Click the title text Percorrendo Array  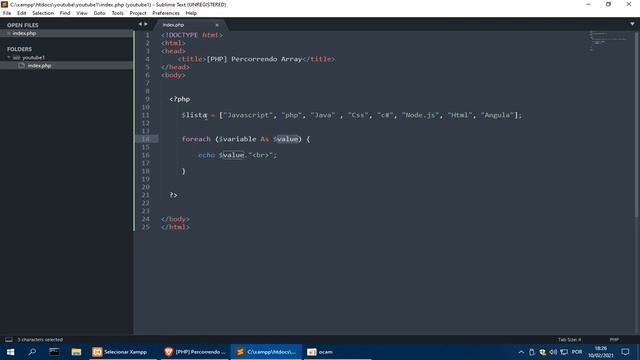pyautogui.click(x=266, y=59)
